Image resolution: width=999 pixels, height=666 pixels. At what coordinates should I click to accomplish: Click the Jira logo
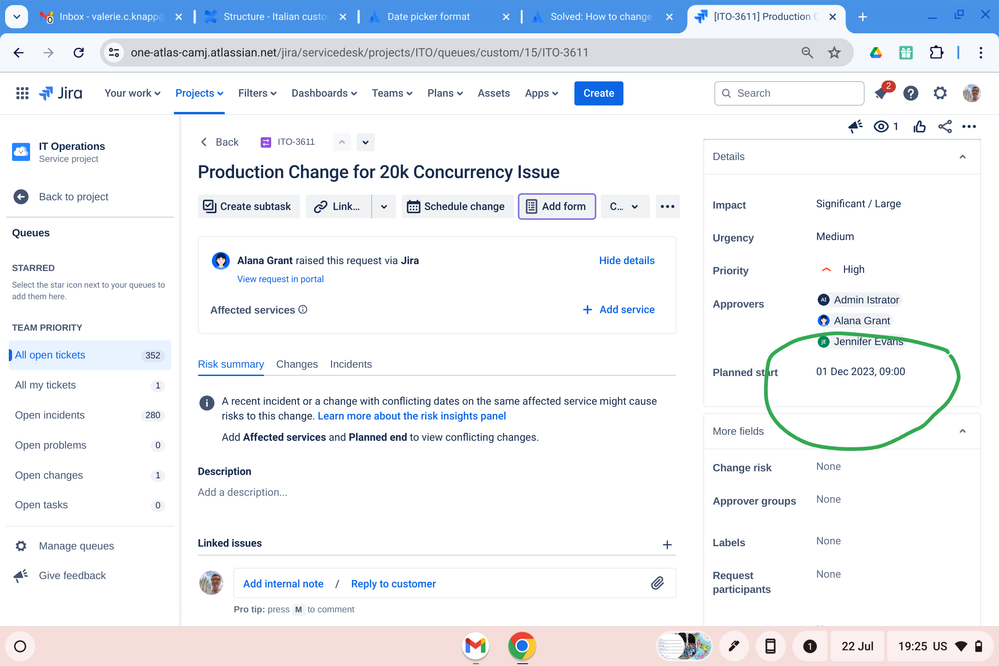[x=61, y=93]
